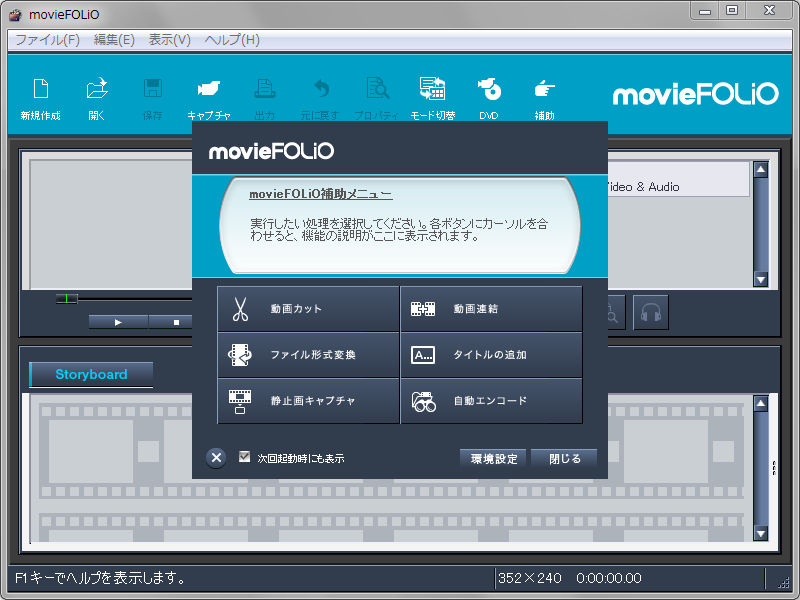
Task: Select 自動エンコード (auto encode) button
Action: [491, 401]
